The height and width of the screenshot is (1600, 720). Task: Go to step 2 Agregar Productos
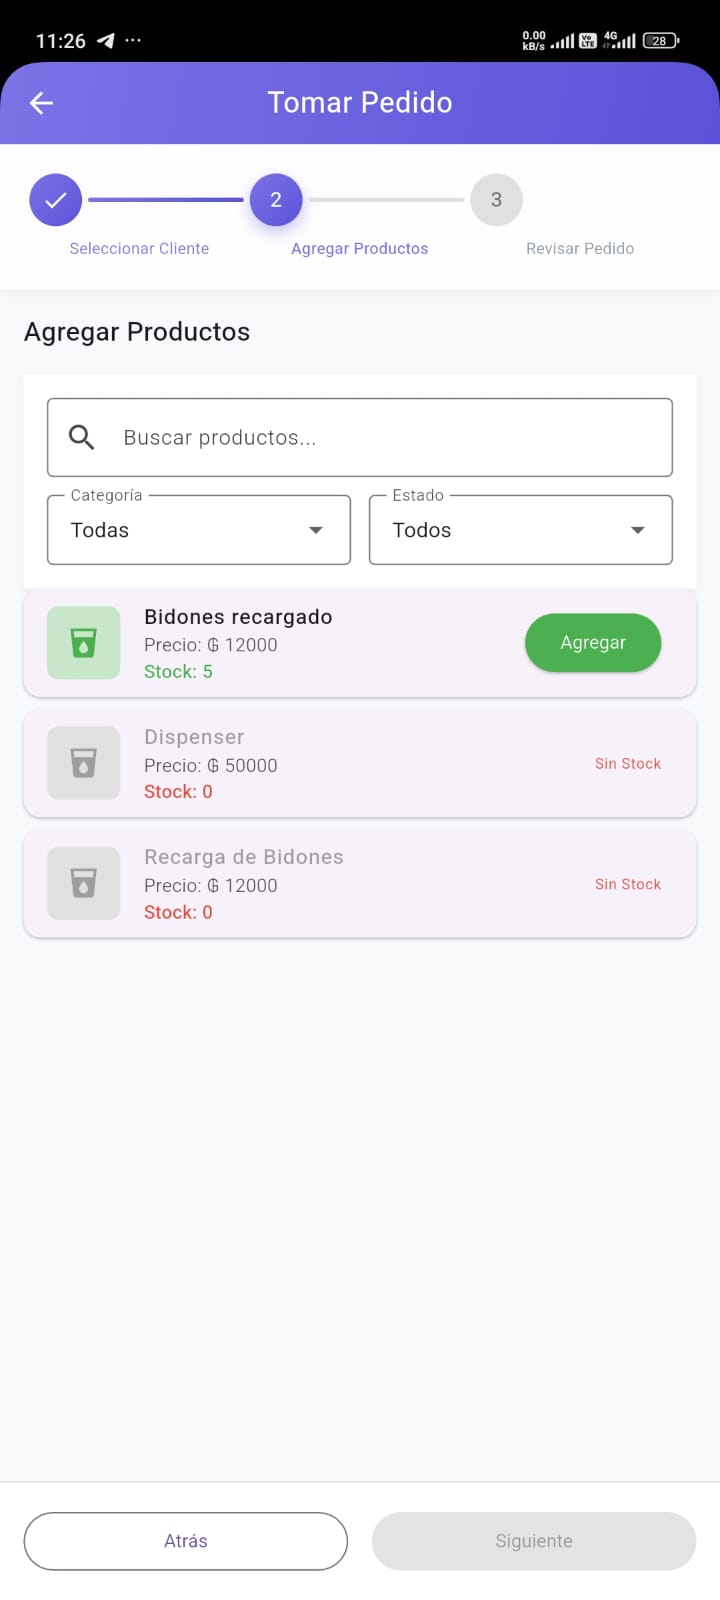pyautogui.click(x=276, y=200)
